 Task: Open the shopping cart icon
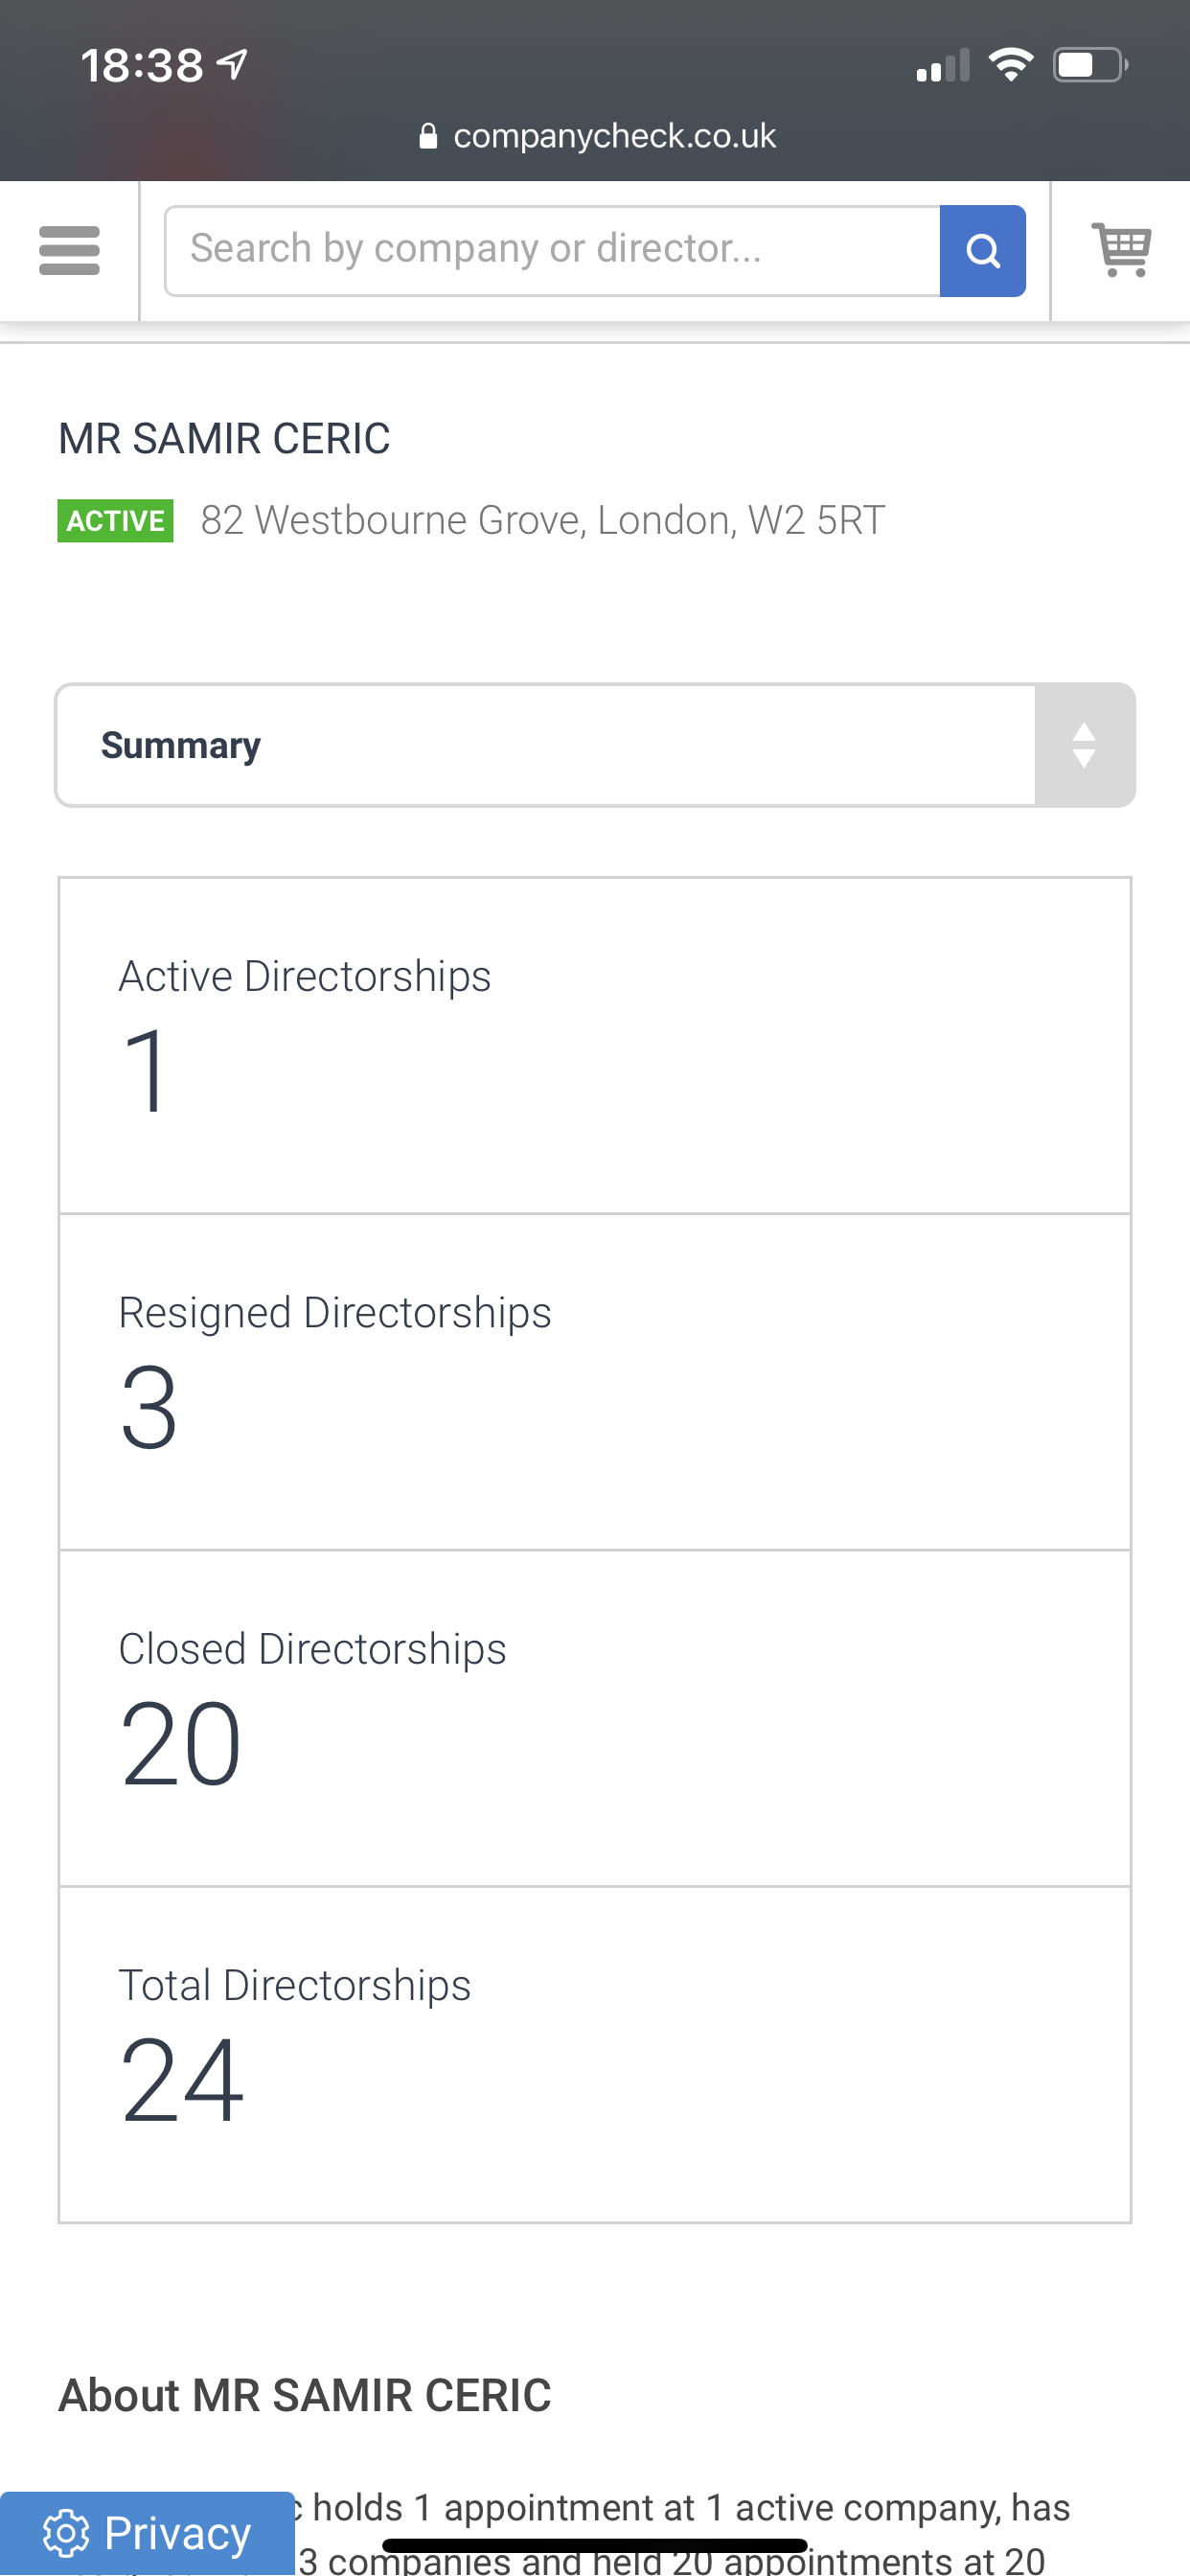coord(1121,250)
